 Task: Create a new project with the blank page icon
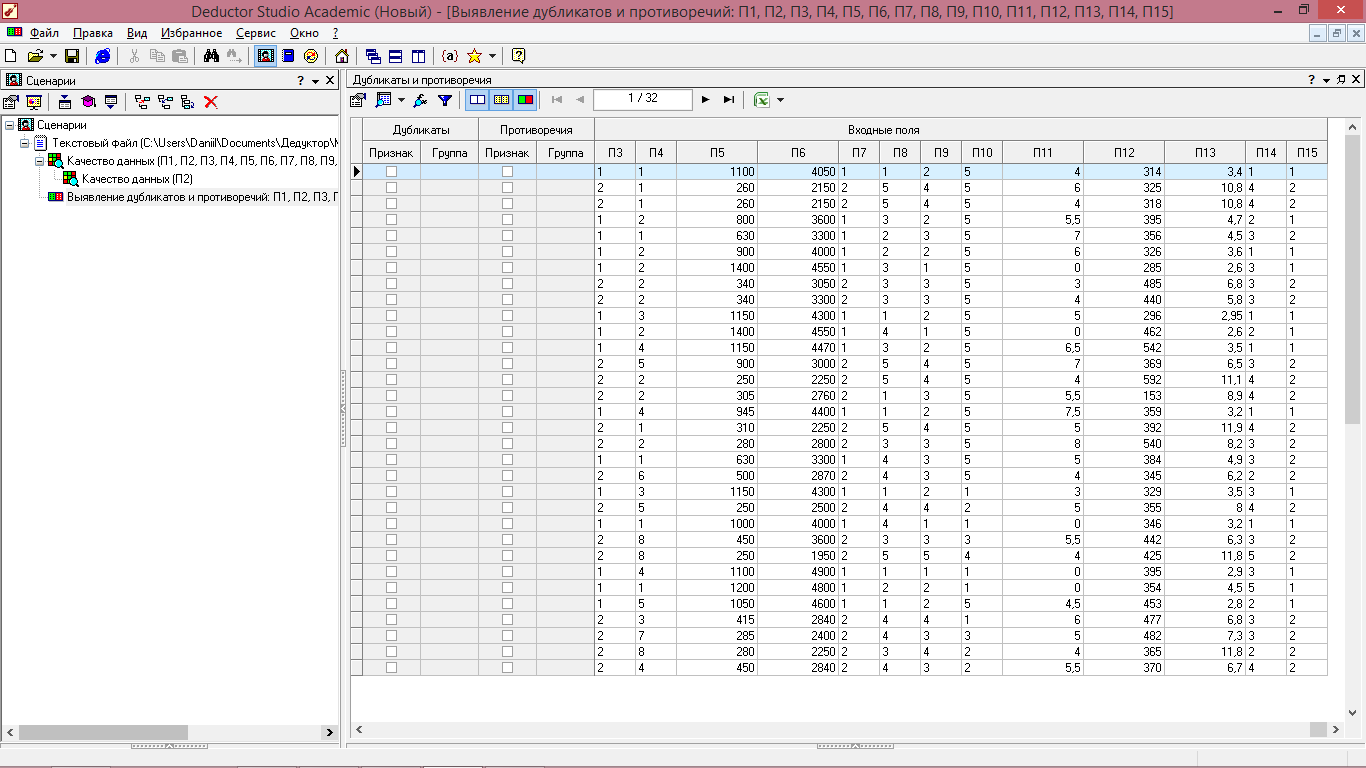(x=11, y=56)
